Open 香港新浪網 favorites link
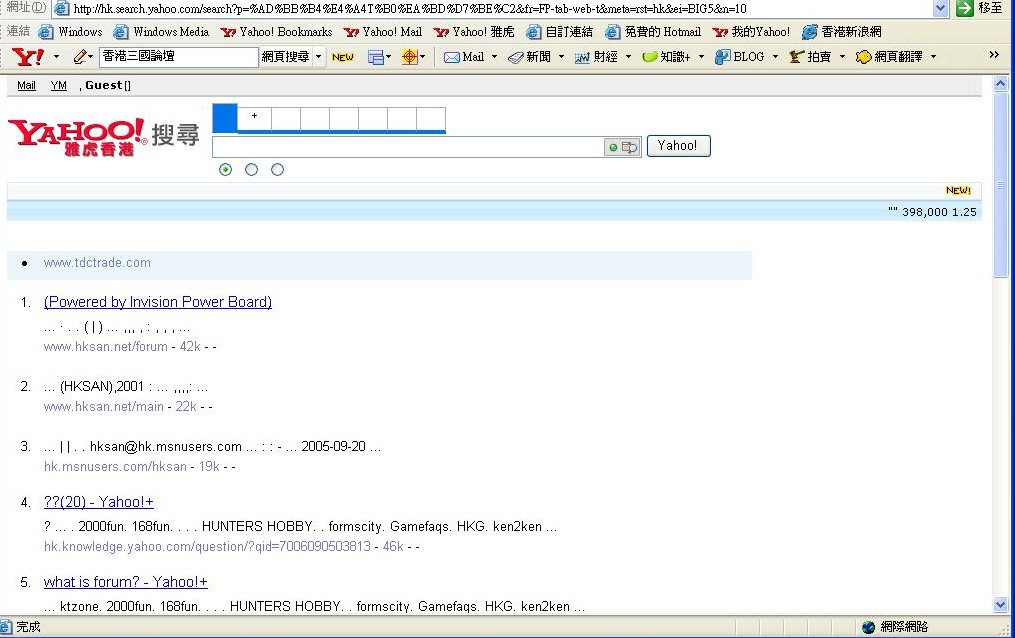Viewport: 1015px width, 638px height. [x=842, y=32]
